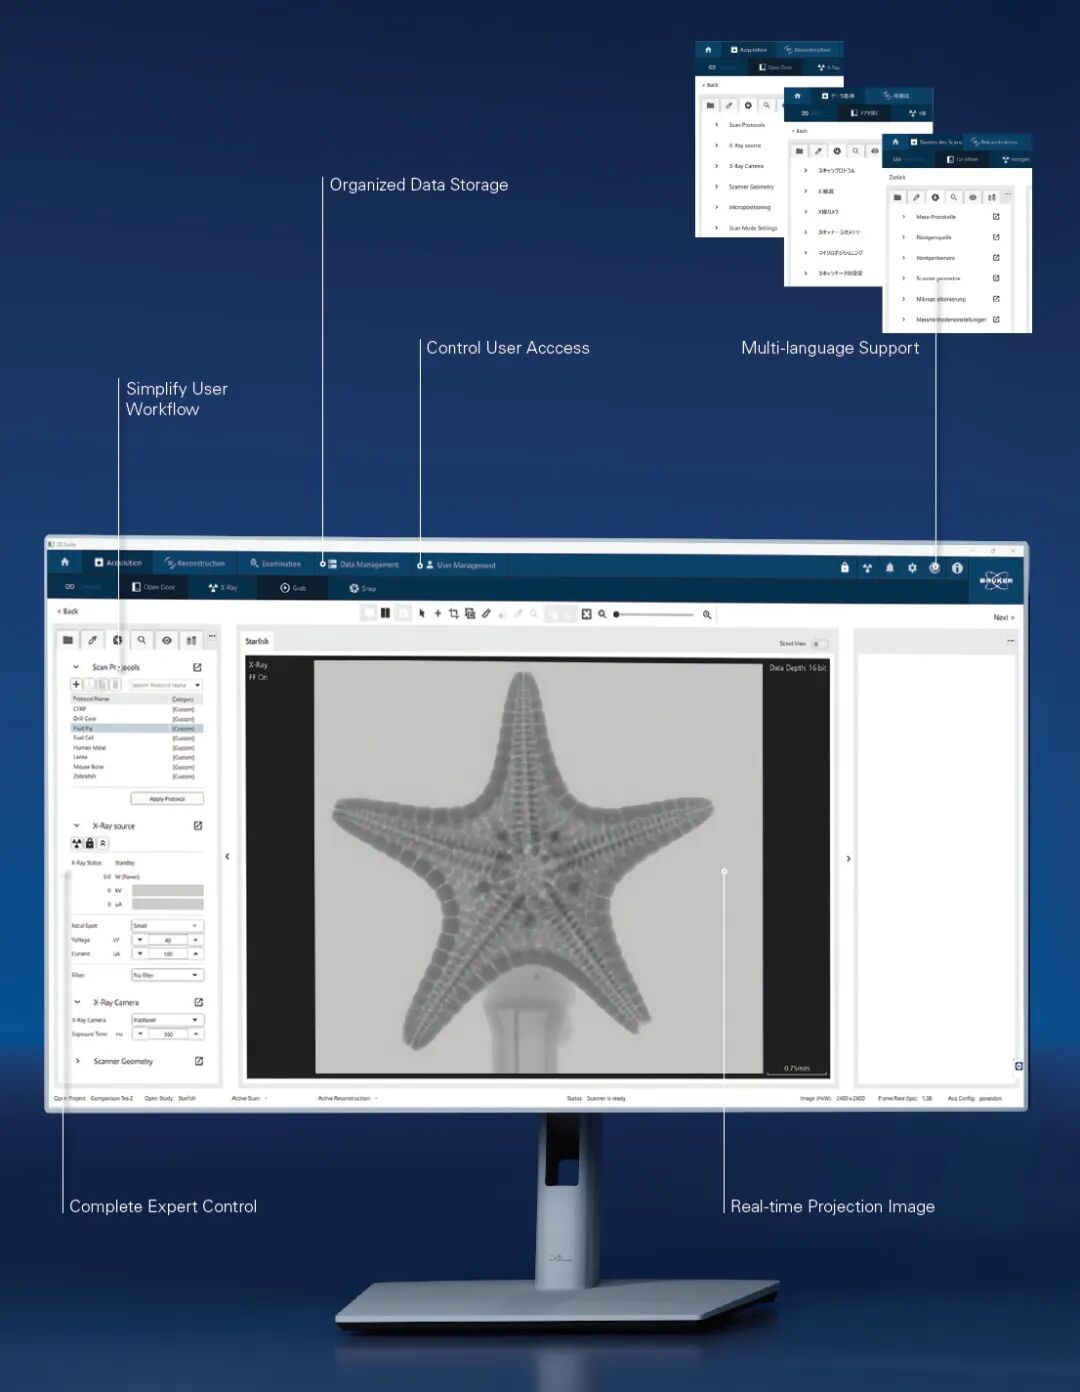This screenshot has height=1392, width=1080.
Task: Click the fit-to-window icon
Action: 587,614
